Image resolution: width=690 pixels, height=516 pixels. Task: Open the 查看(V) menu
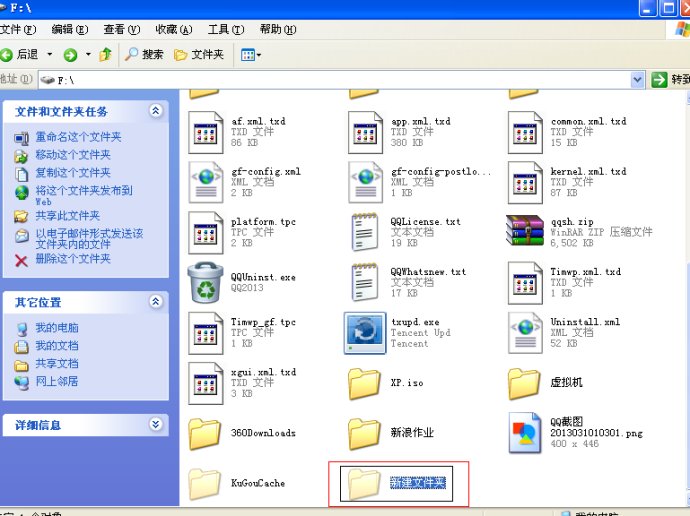pos(121,29)
